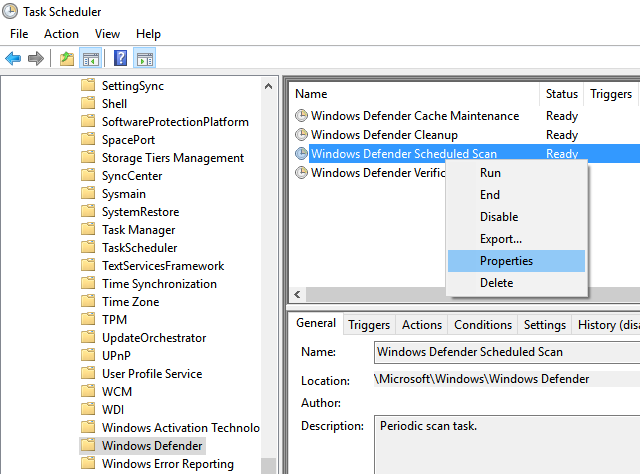Sort by the Status column header
Screen dimensions: 640x474
pyautogui.click(x=562, y=94)
